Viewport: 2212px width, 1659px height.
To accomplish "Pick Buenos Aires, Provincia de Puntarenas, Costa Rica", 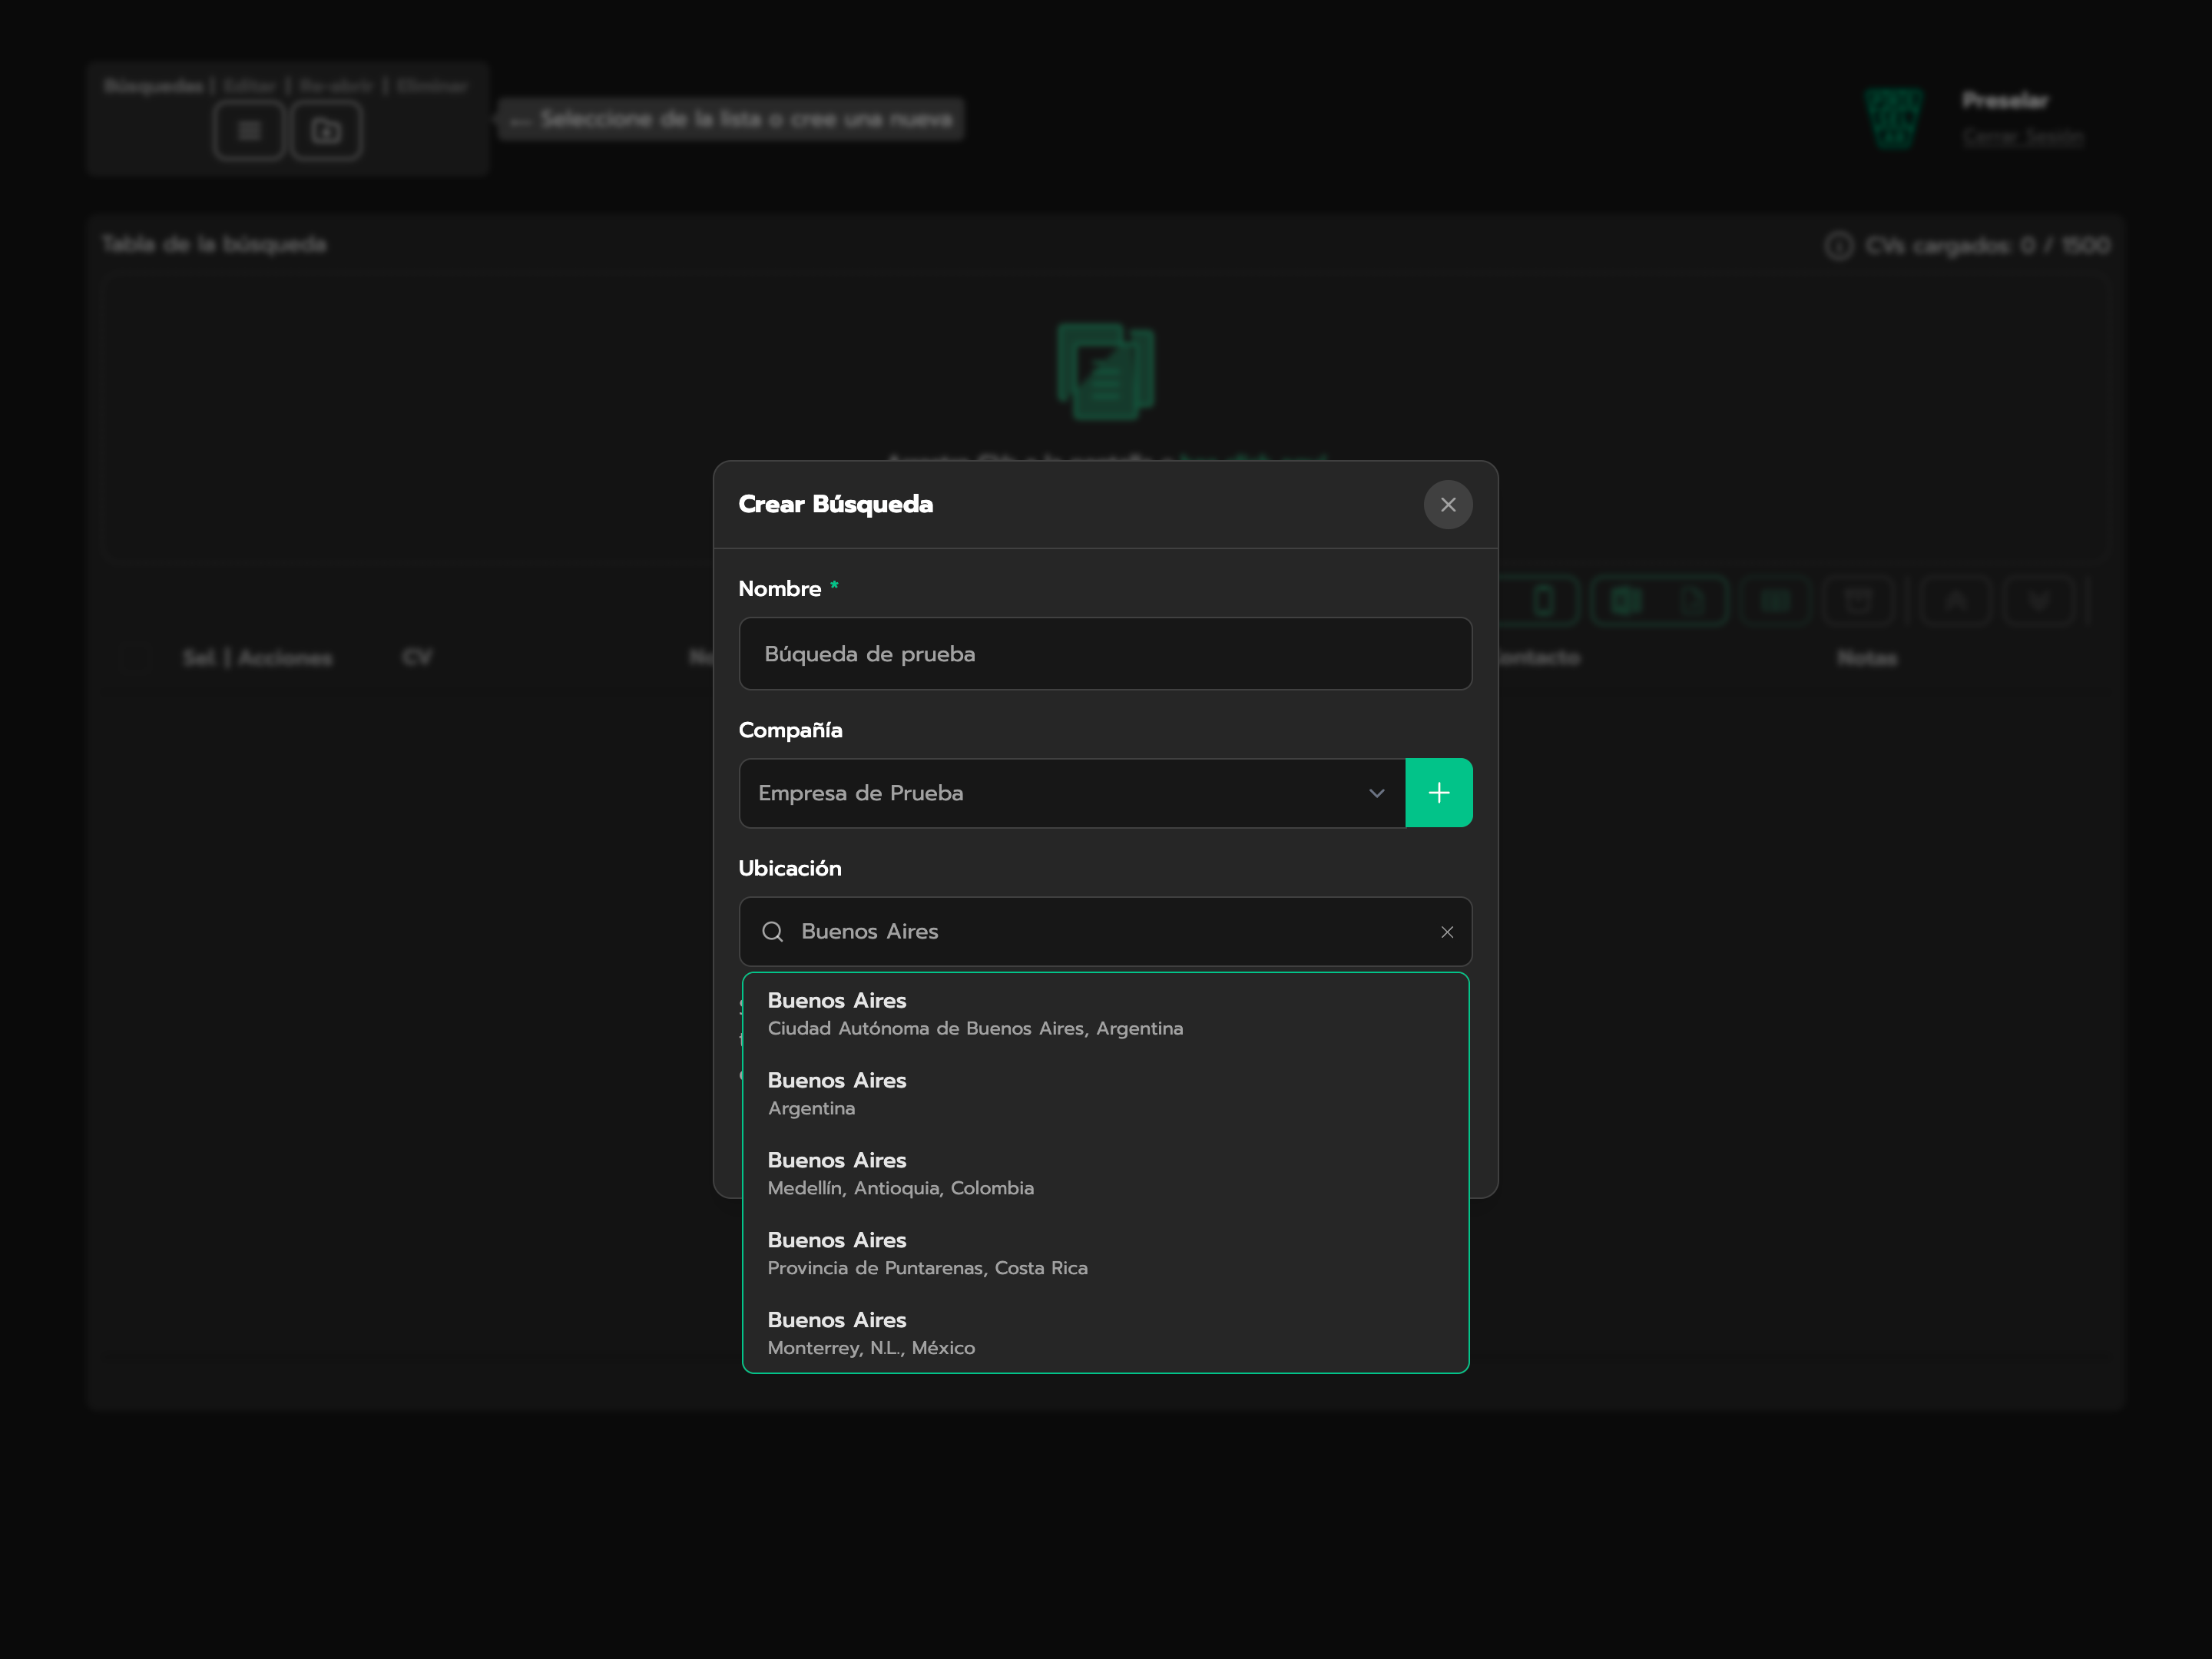I will coord(1105,1253).
